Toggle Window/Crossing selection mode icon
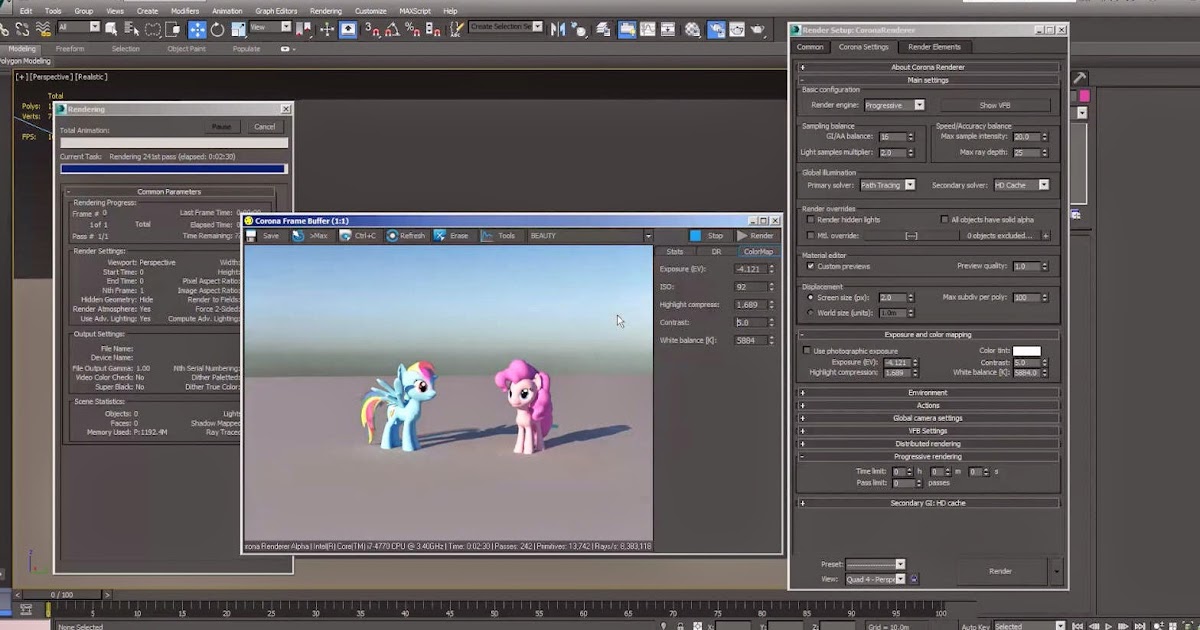Image resolution: width=1200 pixels, height=630 pixels. pyautogui.click(x=172, y=30)
